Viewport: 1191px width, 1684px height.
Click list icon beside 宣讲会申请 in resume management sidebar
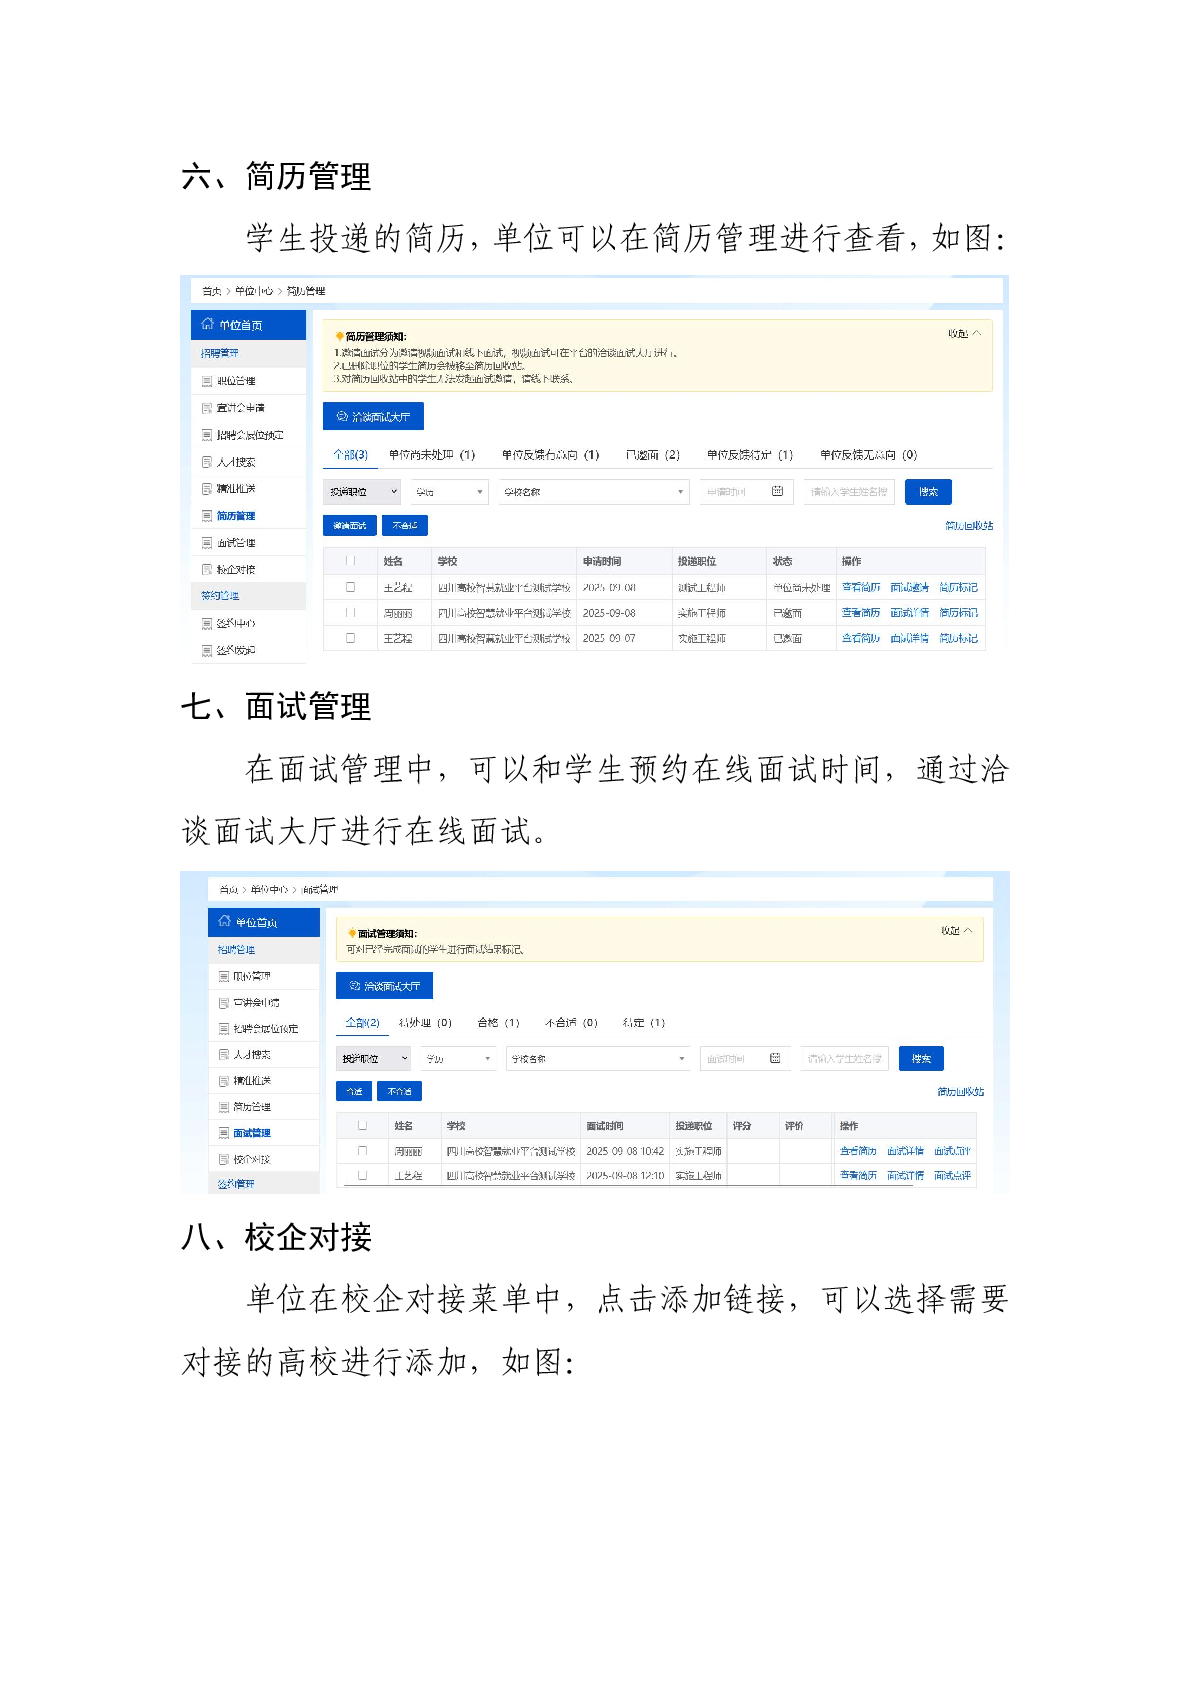(207, 408)
